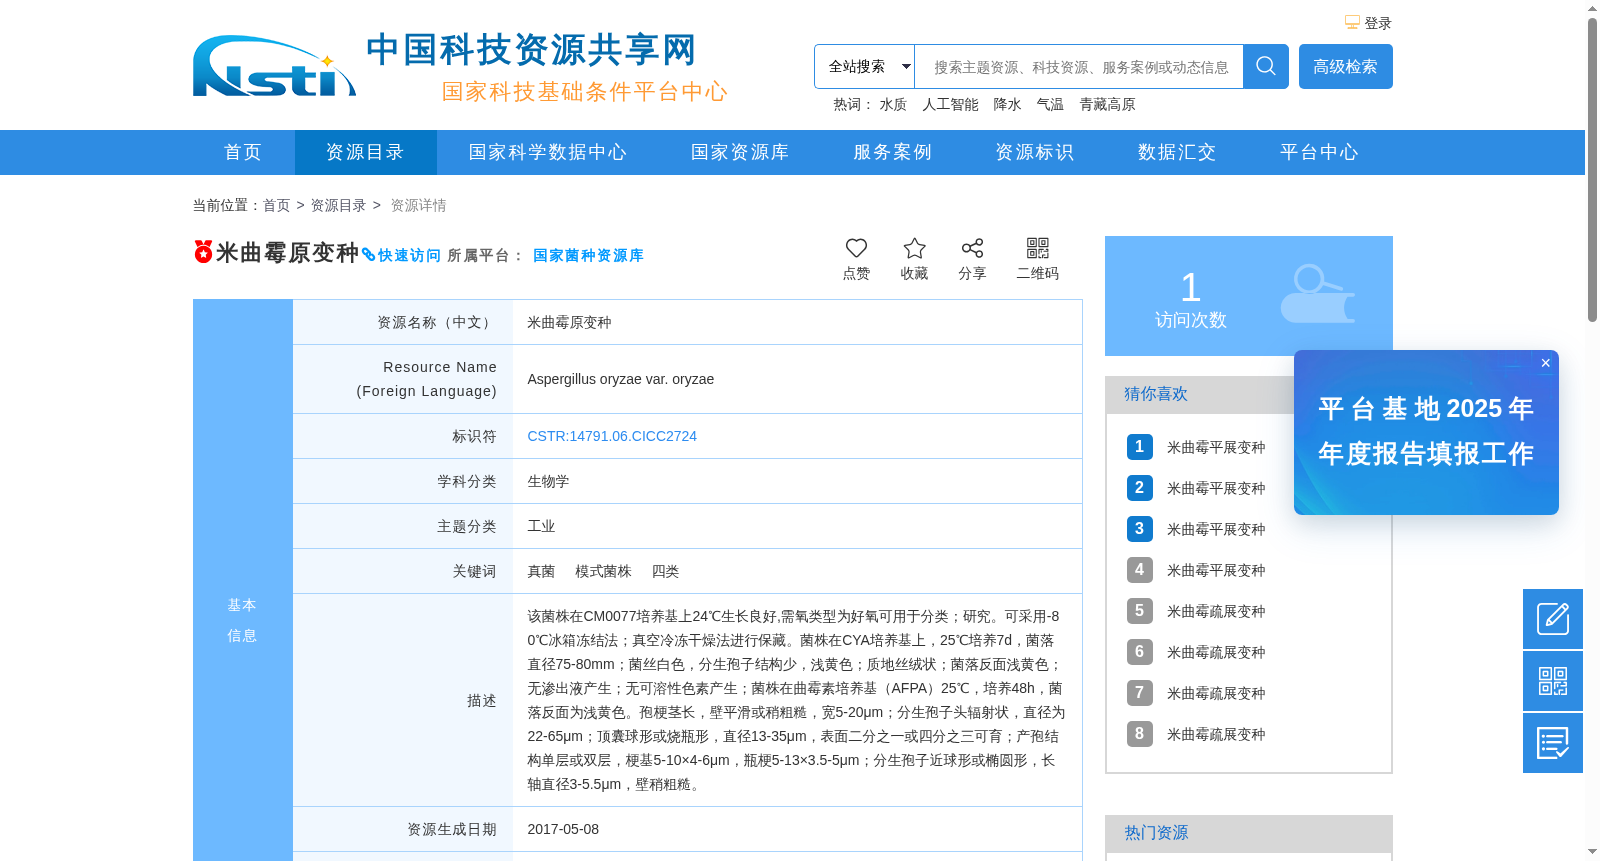Screen dimensions: 1600x861
Task: Focus the resource search input field
Action: click(x=1079, y=67)
